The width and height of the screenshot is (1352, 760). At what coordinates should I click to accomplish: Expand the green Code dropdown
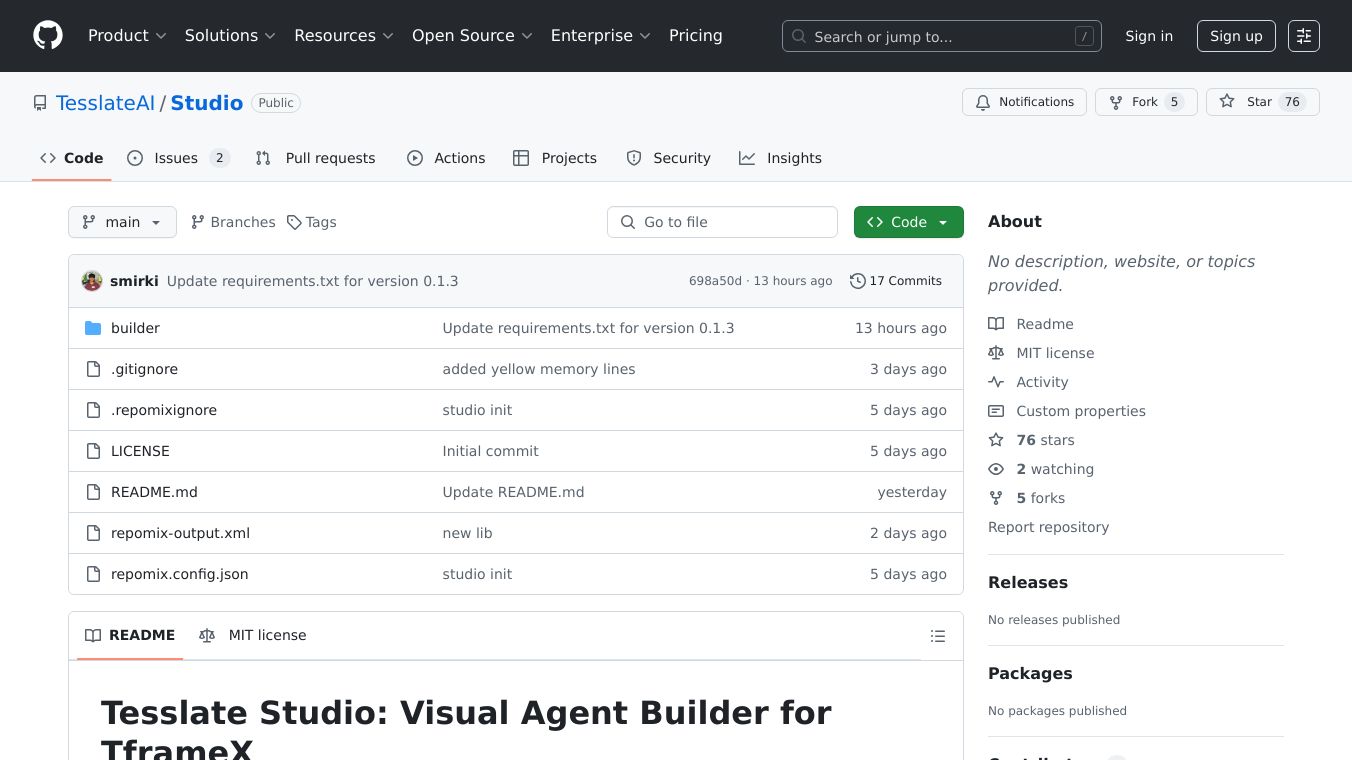click(908, 222)
